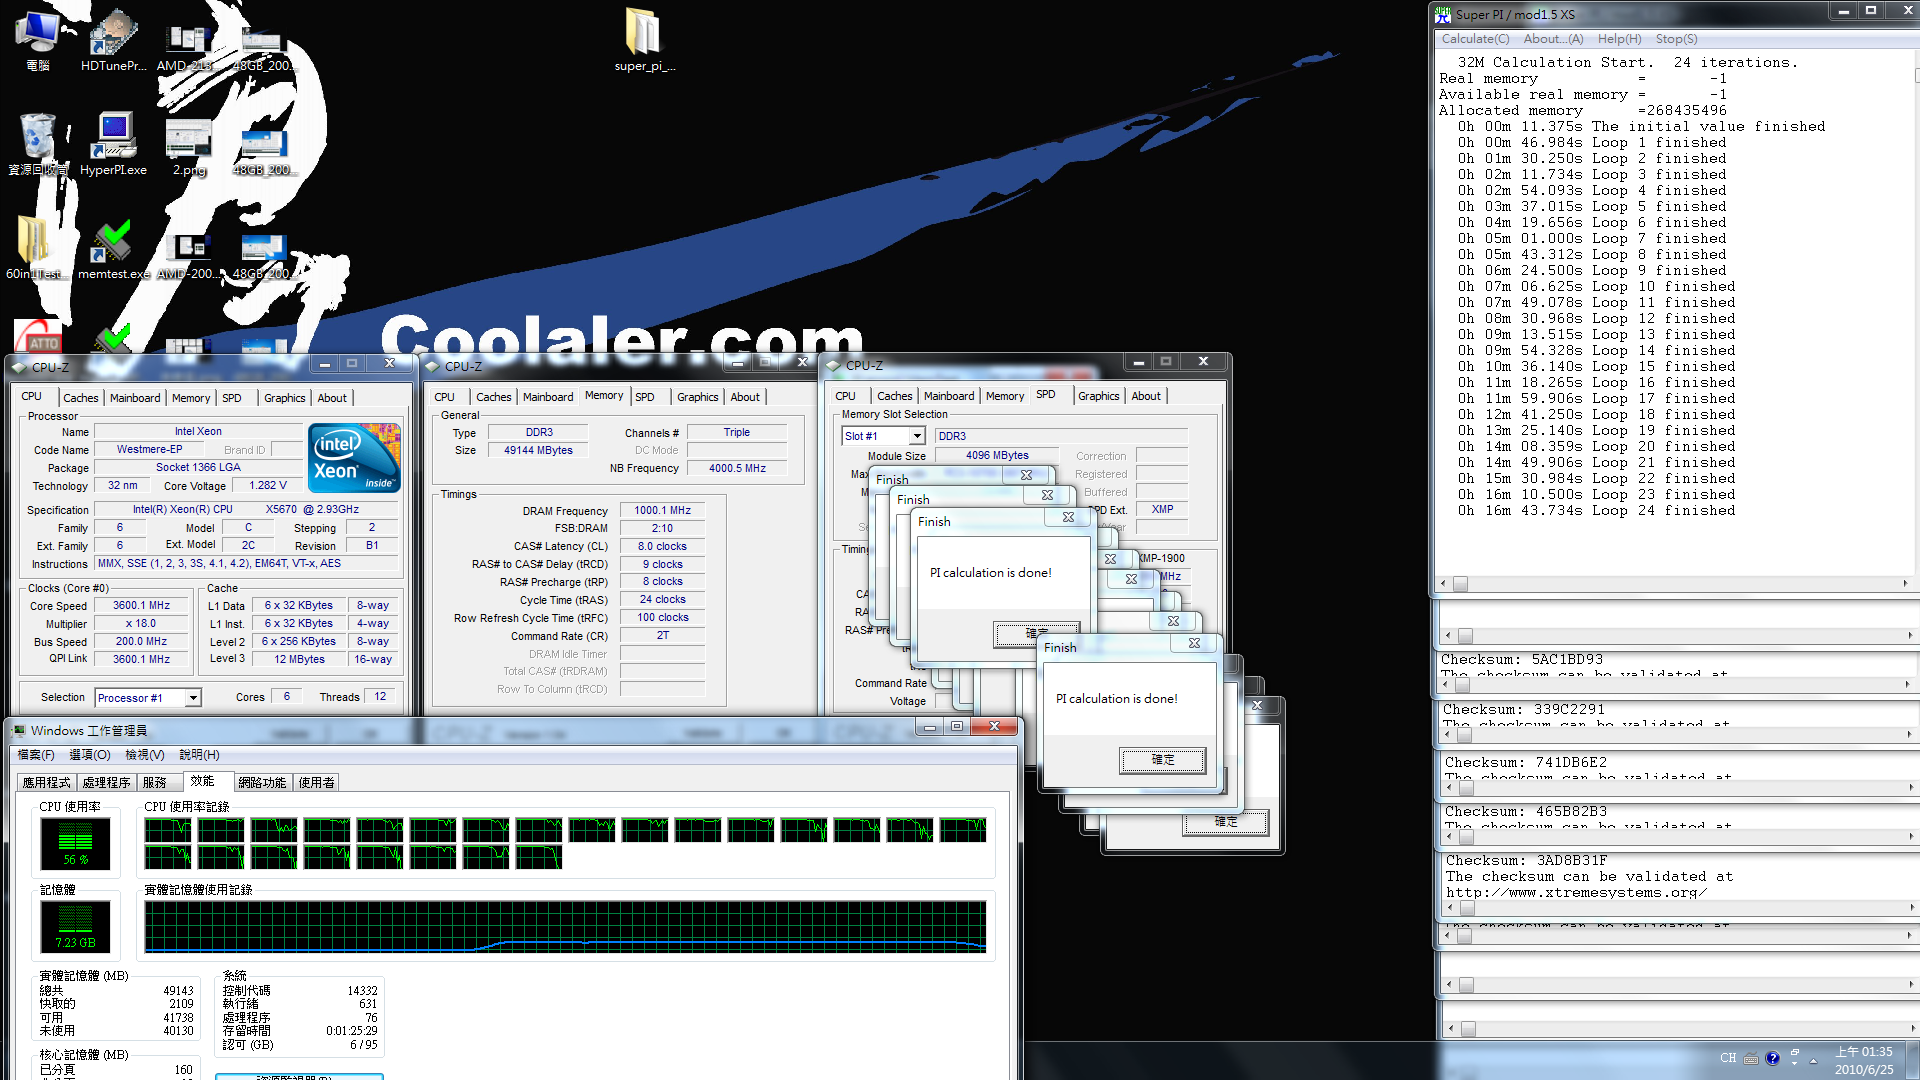
Task: Open Graphics tab in left CPU-Z window
Action: [x=285, y=398]
